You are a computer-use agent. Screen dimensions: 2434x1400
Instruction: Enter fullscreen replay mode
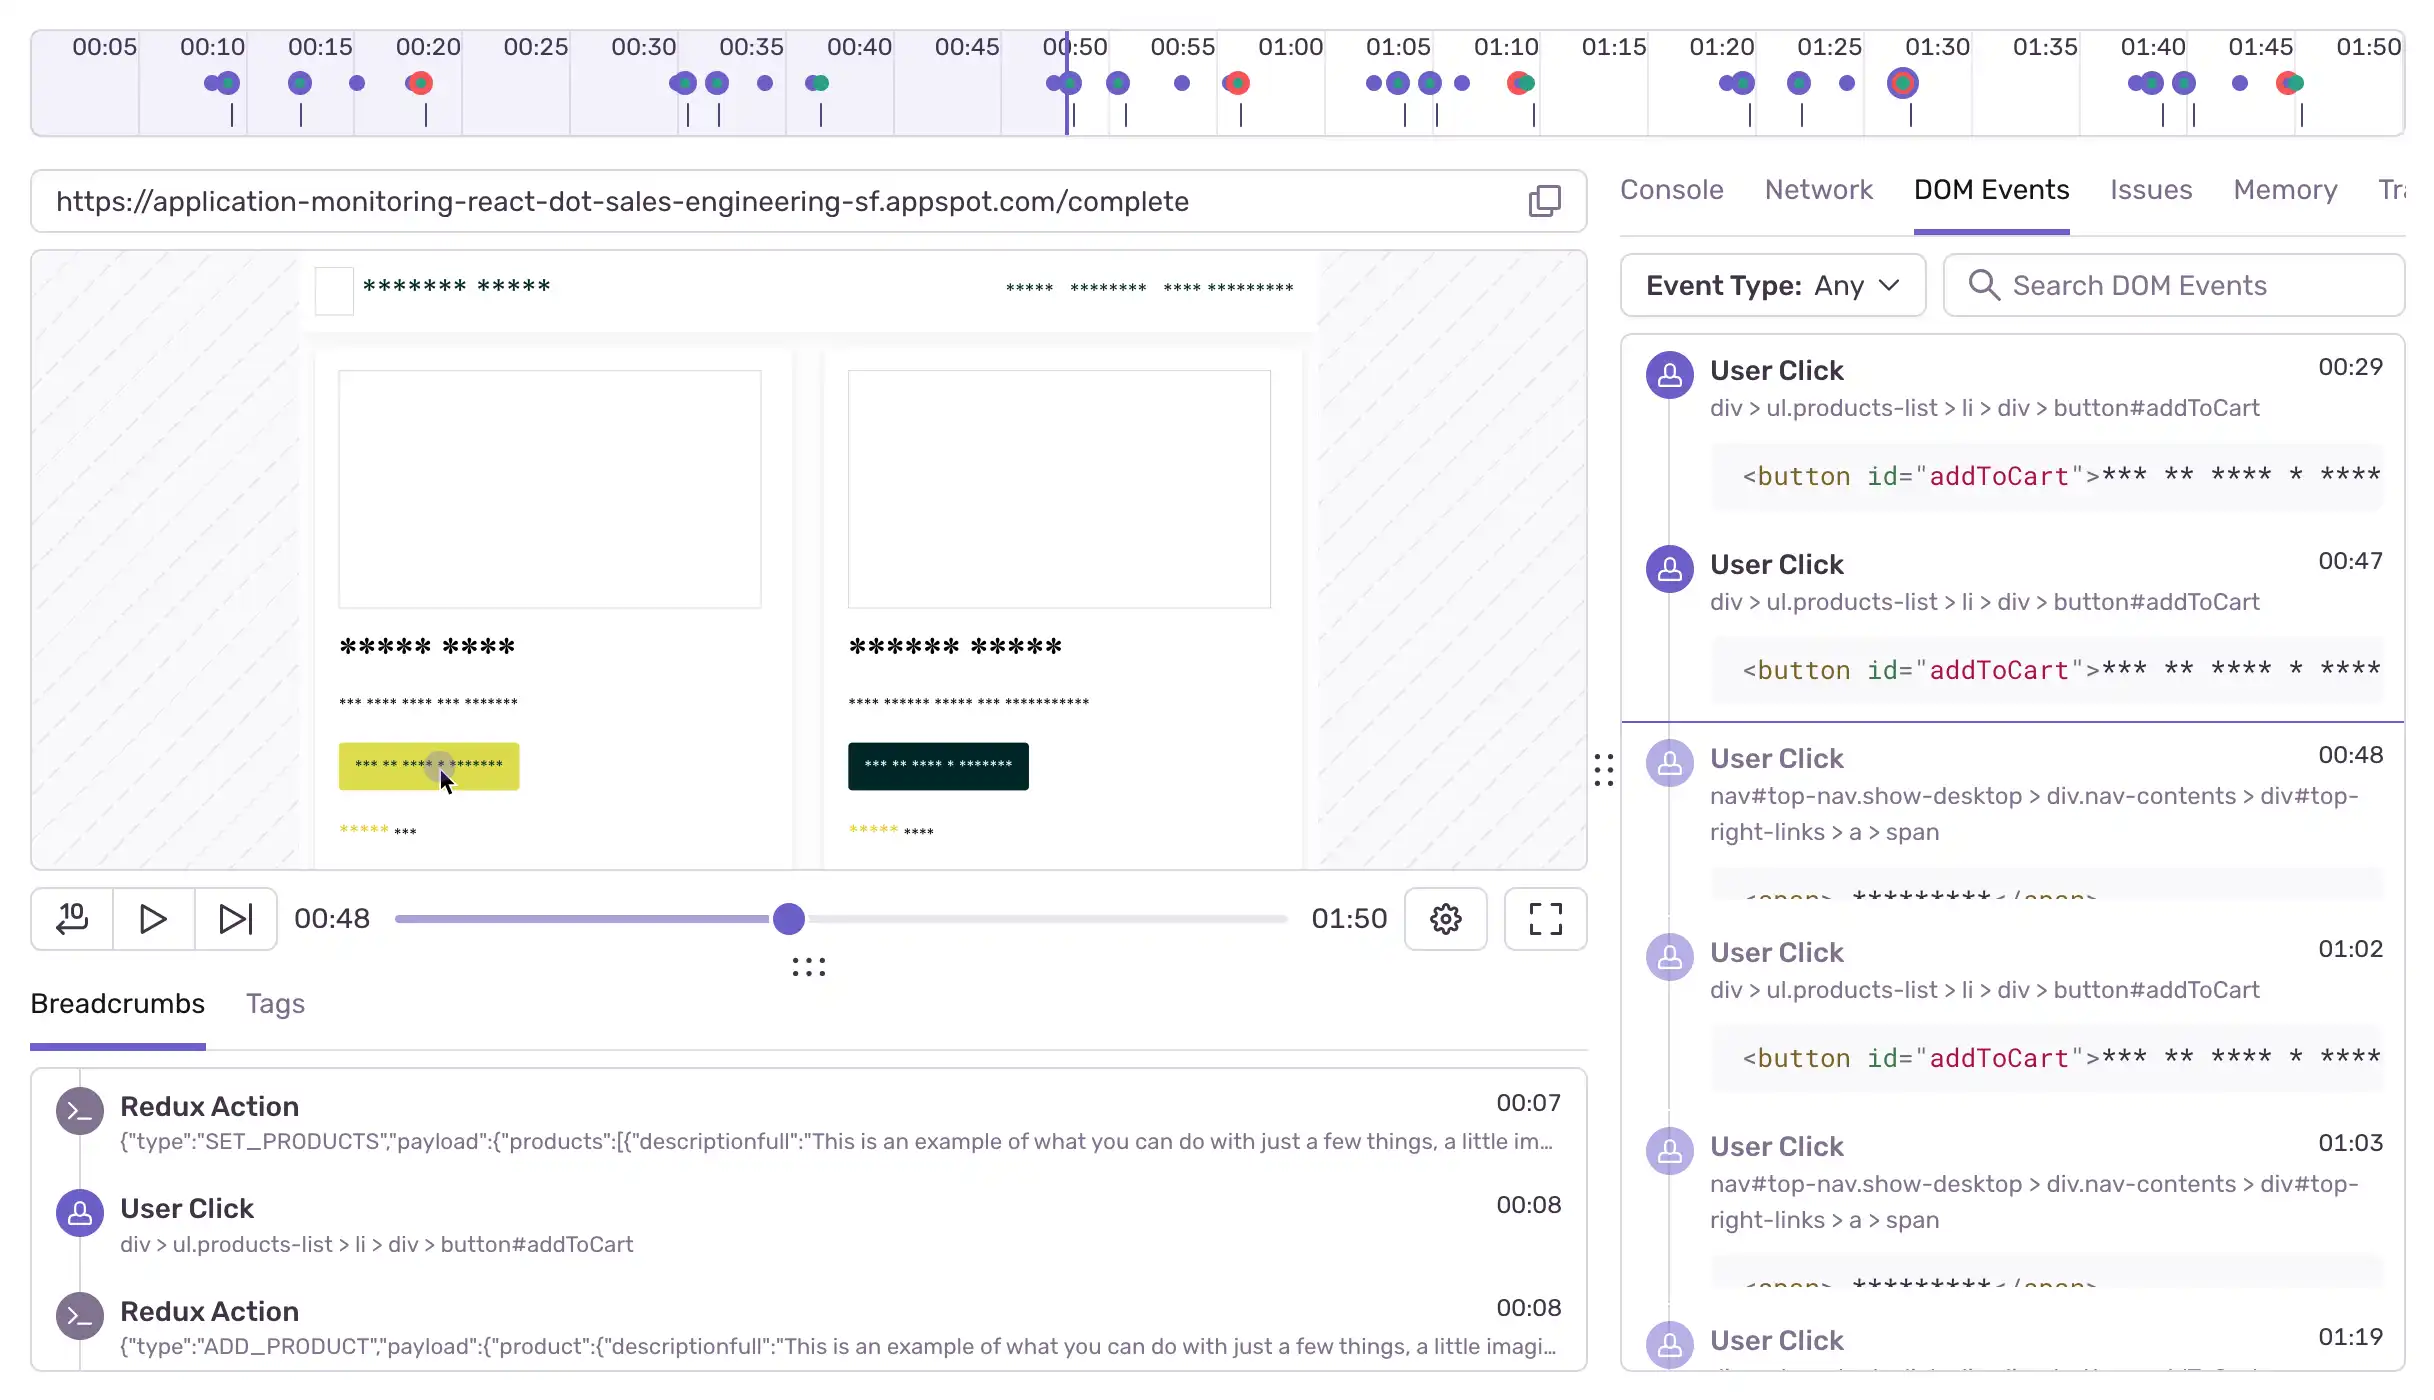pyautogui.click(x=1545, y=918)
